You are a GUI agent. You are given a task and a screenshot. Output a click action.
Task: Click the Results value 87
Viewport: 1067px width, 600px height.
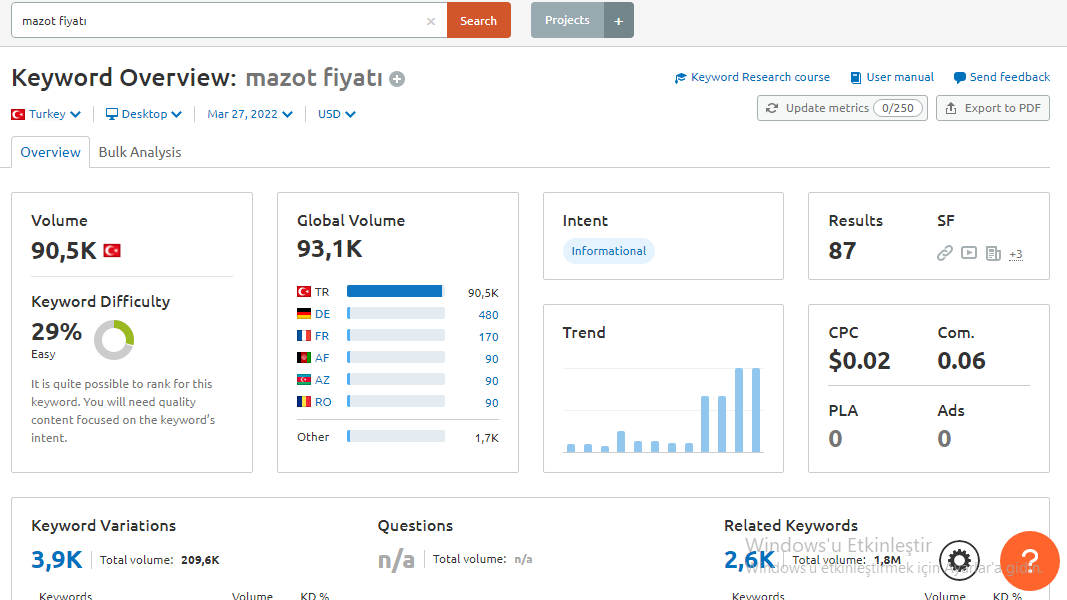[x=842, y=251]
